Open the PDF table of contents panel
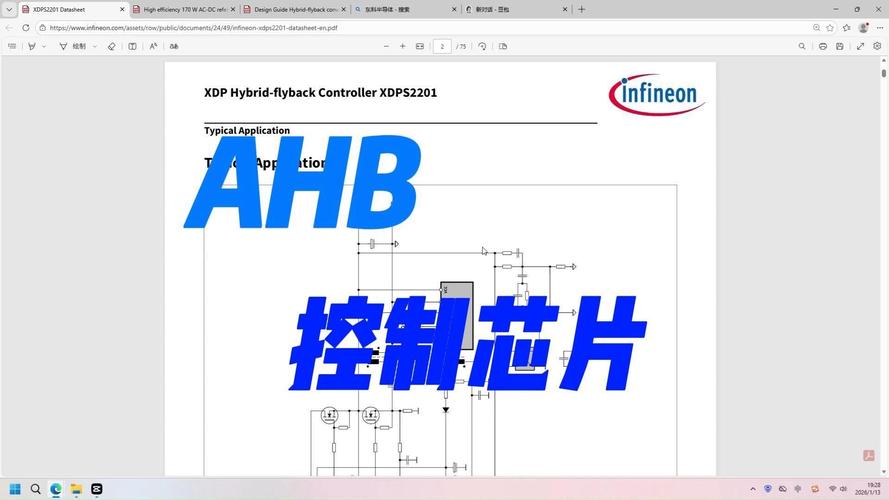Viewport: 889px width, 500px height. pyautogui.click(x=12, y=46)
